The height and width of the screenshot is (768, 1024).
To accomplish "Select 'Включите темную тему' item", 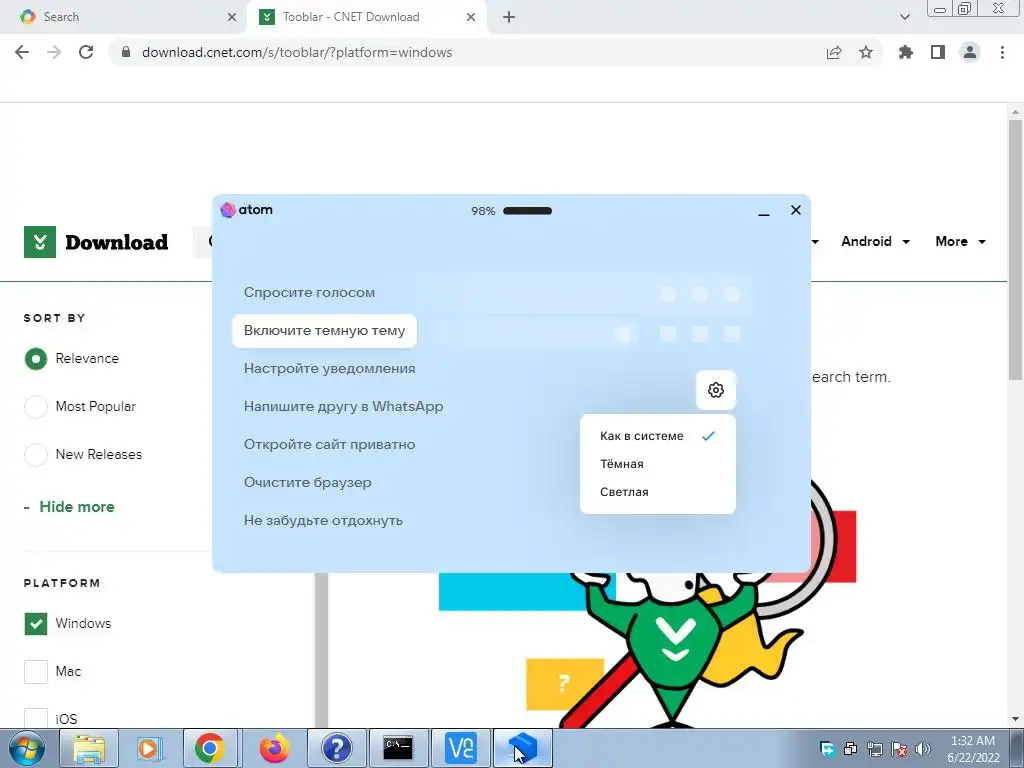I will pyautogui.click(x=325, y=330).
